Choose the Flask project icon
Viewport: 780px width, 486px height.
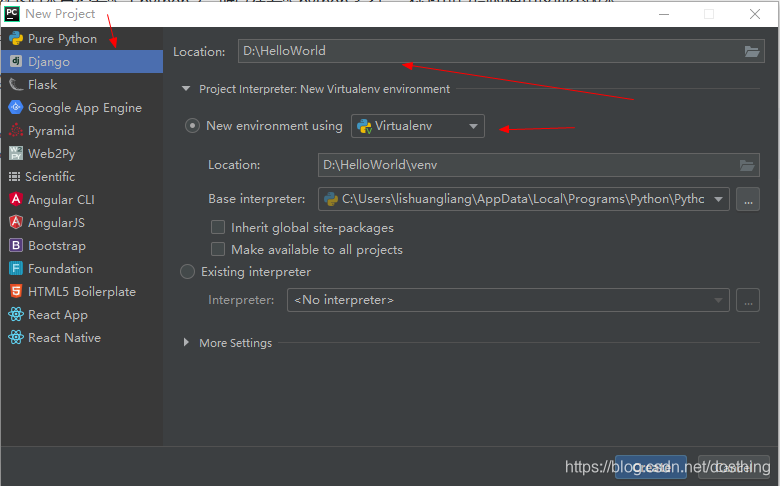pos(16,85)
